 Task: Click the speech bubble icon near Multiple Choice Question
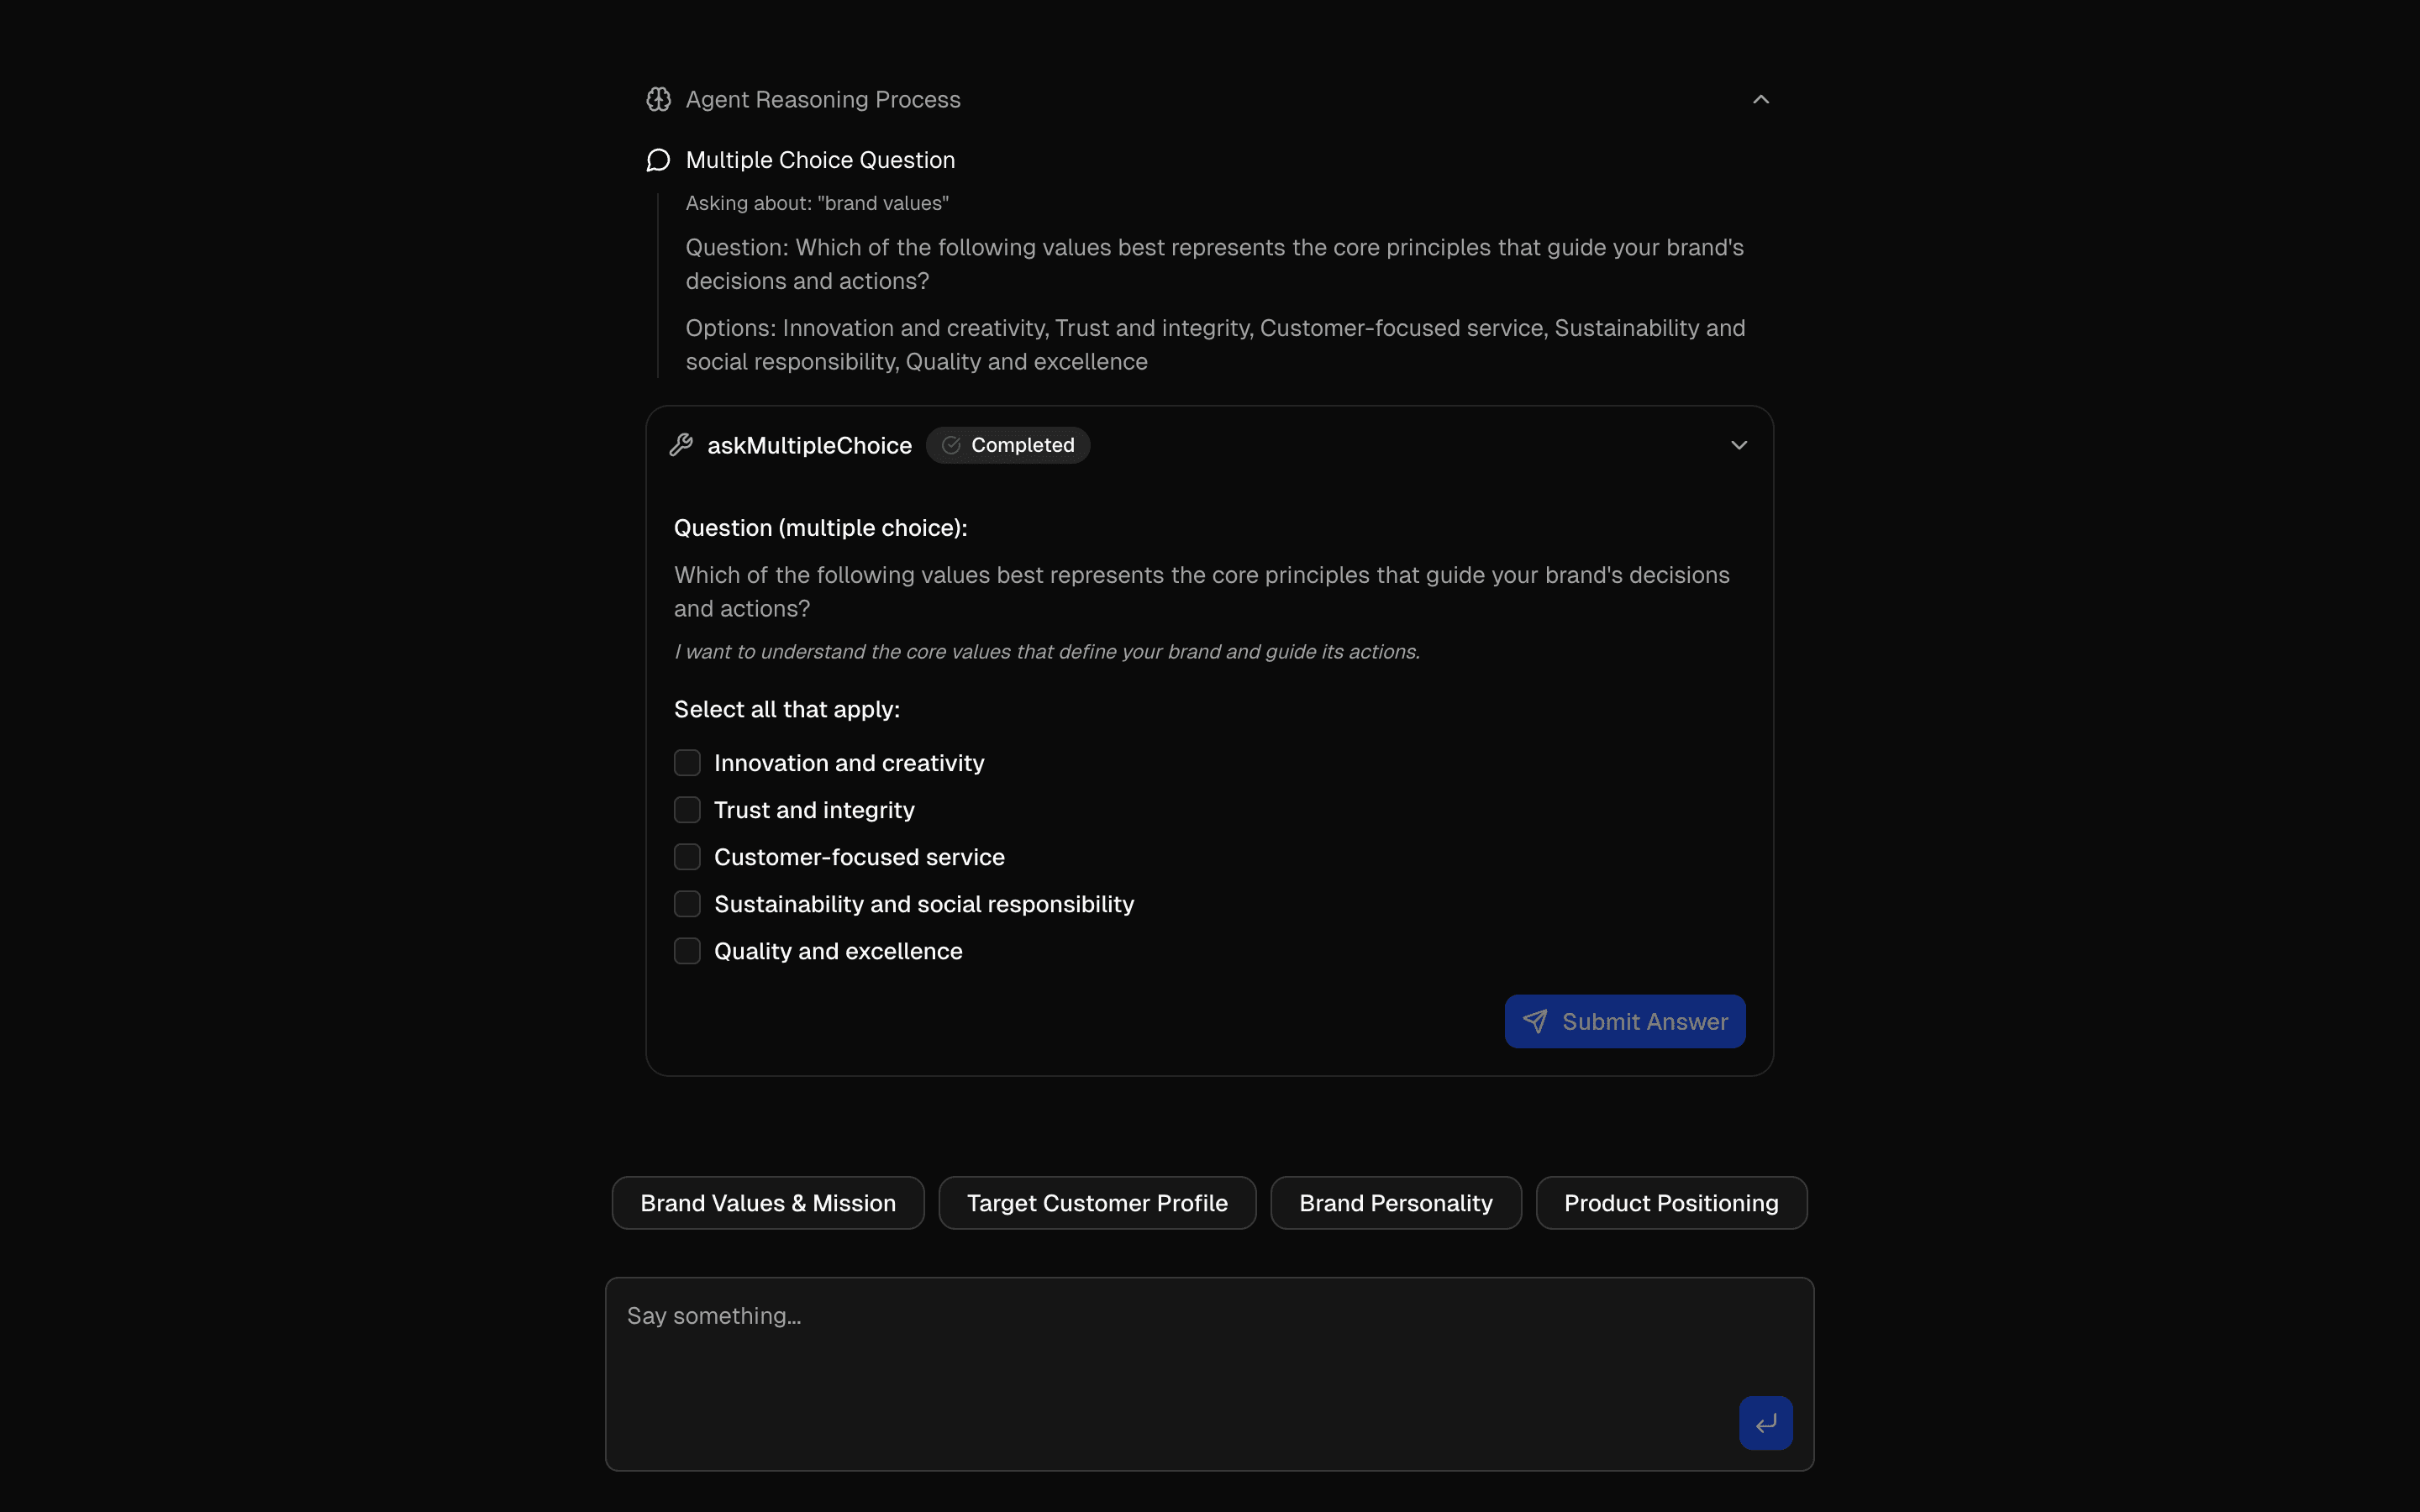658,159
